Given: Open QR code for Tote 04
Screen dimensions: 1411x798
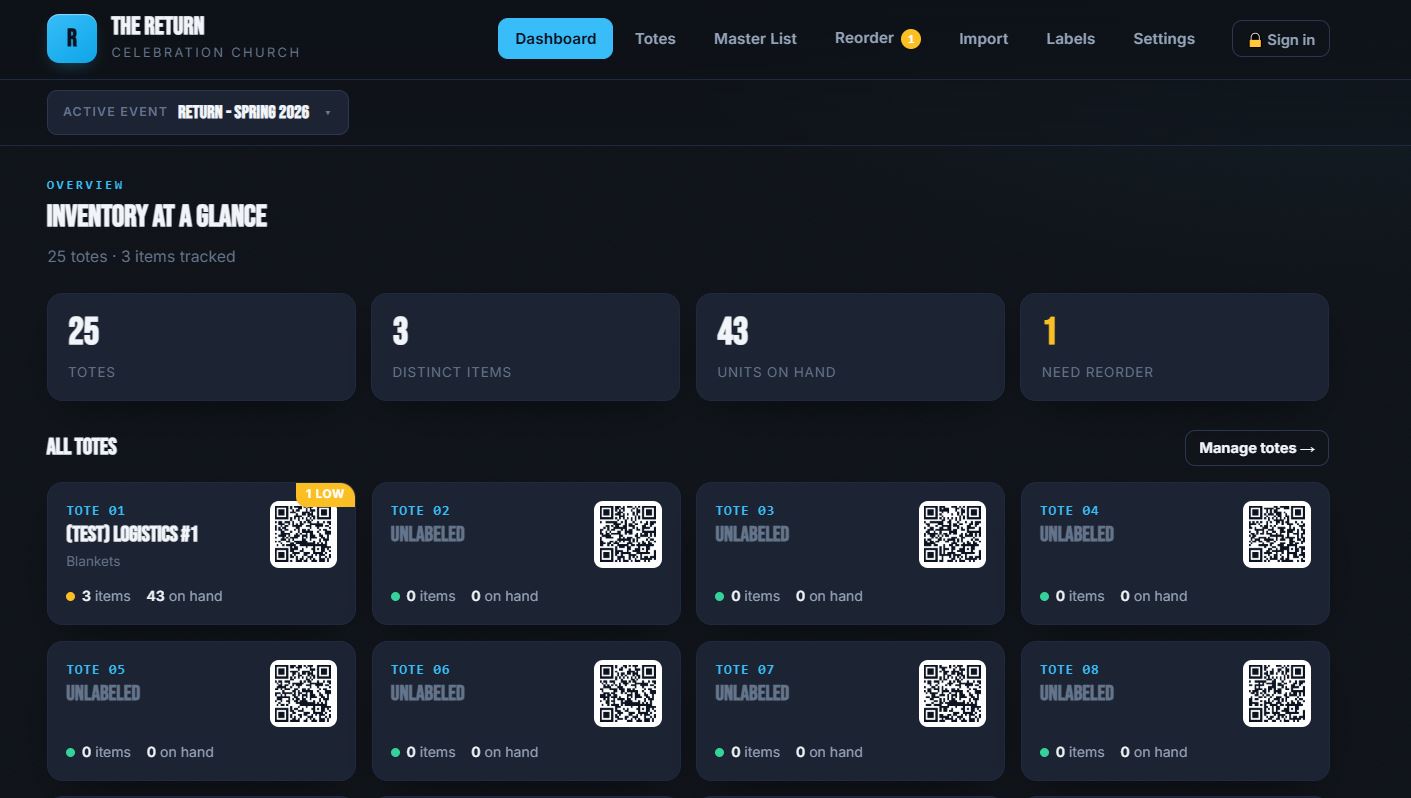Looking at the screenshot, I should (x=1277, y=534).
